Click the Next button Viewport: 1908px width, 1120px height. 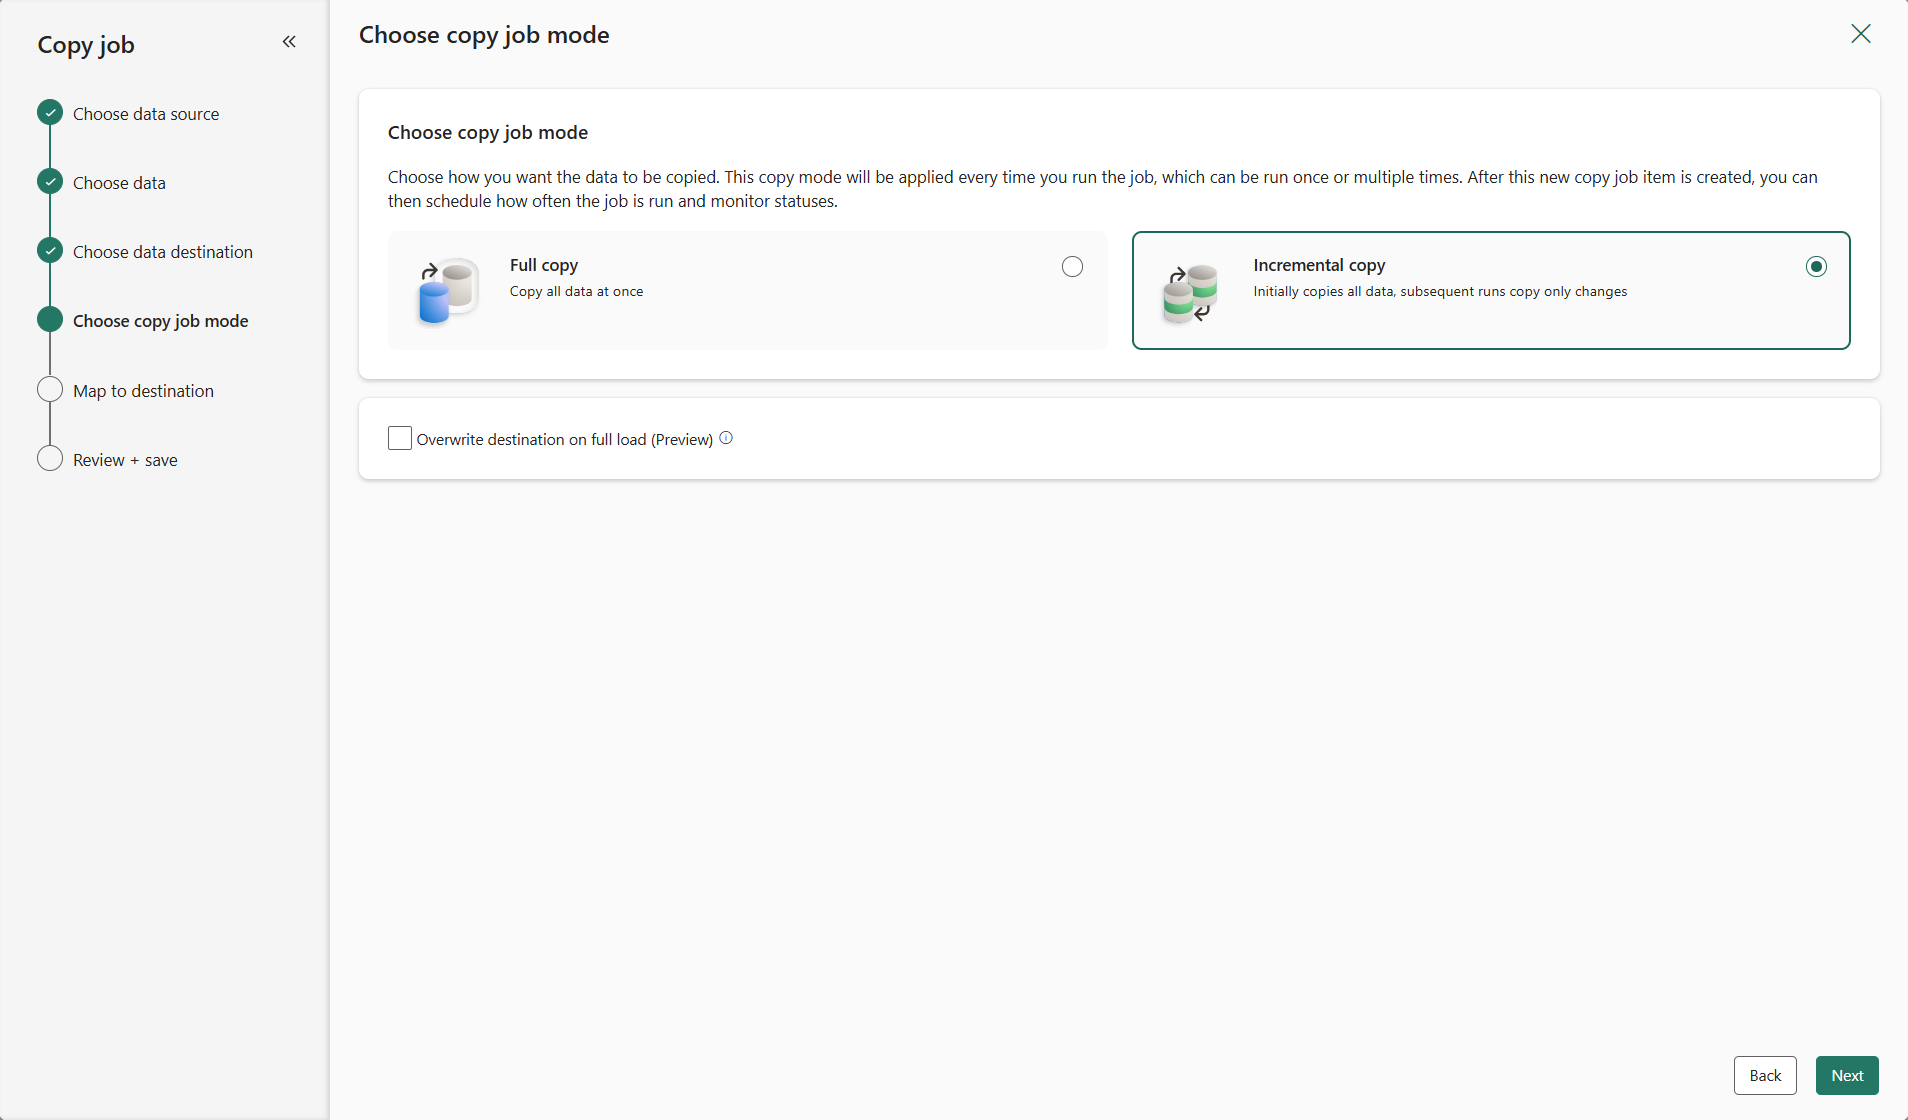1846,1075
